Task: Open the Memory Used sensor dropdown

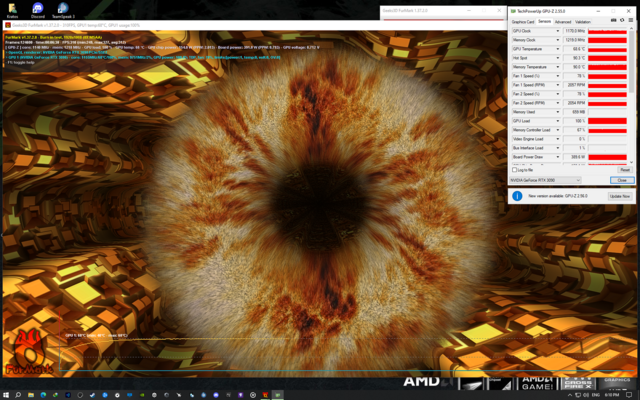Action: (x=558, y=112)
